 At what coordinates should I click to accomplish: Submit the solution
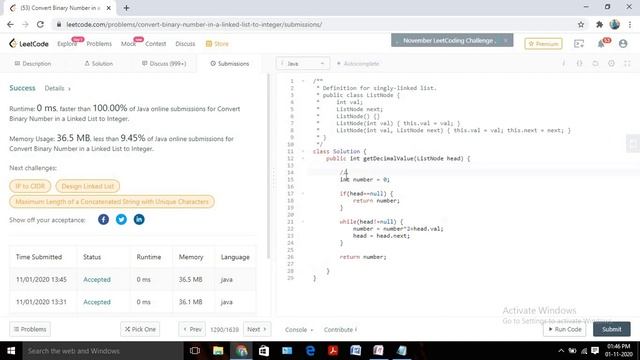pos(611,329)
